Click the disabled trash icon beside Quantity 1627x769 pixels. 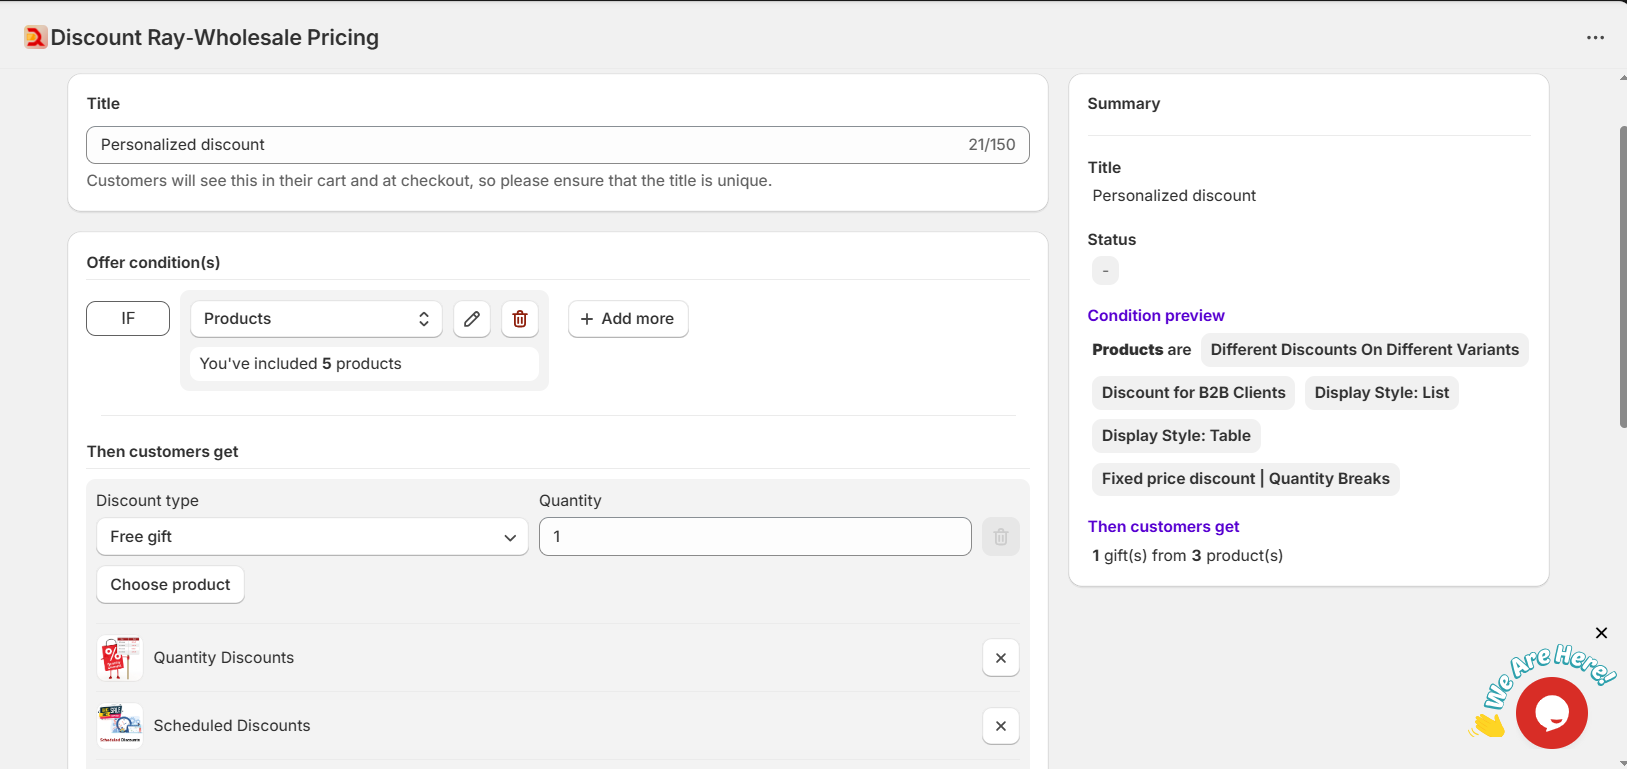pyautogui.click(x=1001, y=537)
